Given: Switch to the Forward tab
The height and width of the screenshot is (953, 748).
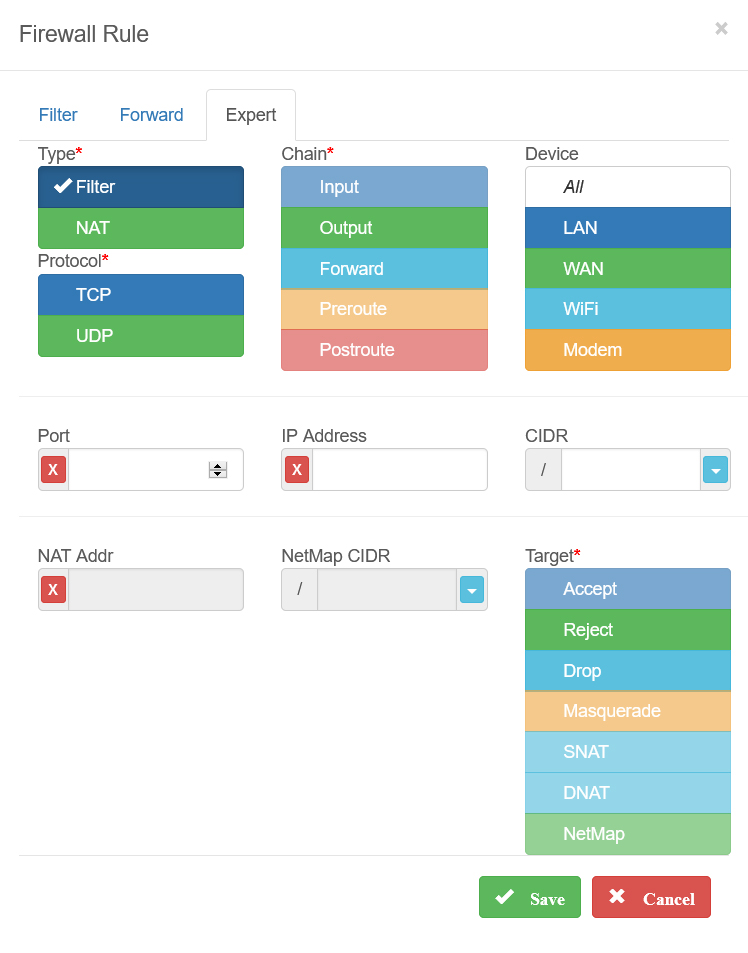Looking at the screenshot, I should point(151,115).
